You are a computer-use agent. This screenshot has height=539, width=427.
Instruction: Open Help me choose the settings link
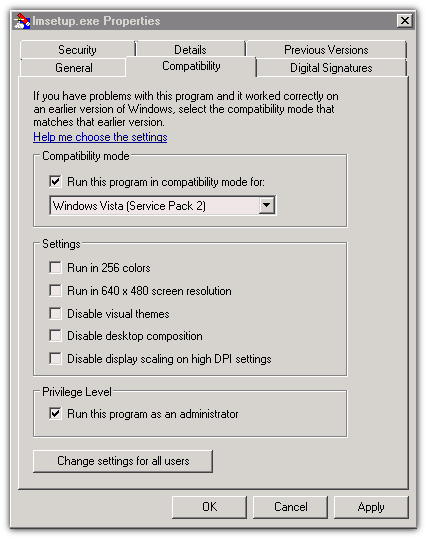coord(100,137)
